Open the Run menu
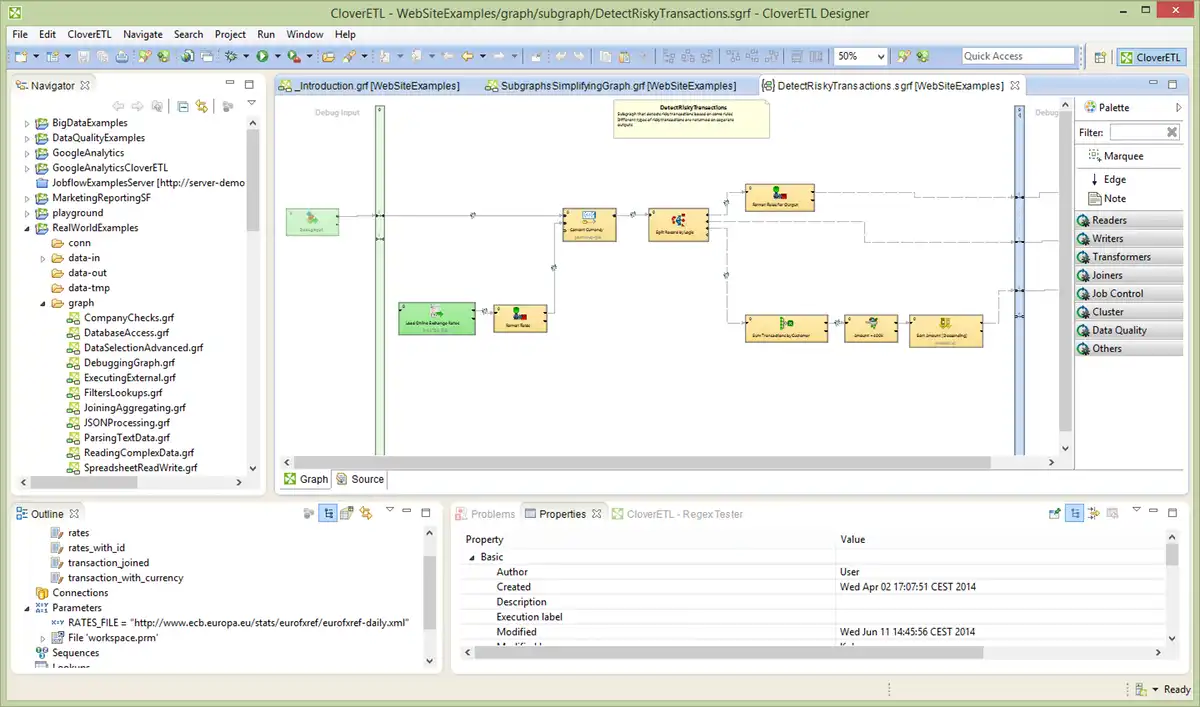 click(266, 34)
